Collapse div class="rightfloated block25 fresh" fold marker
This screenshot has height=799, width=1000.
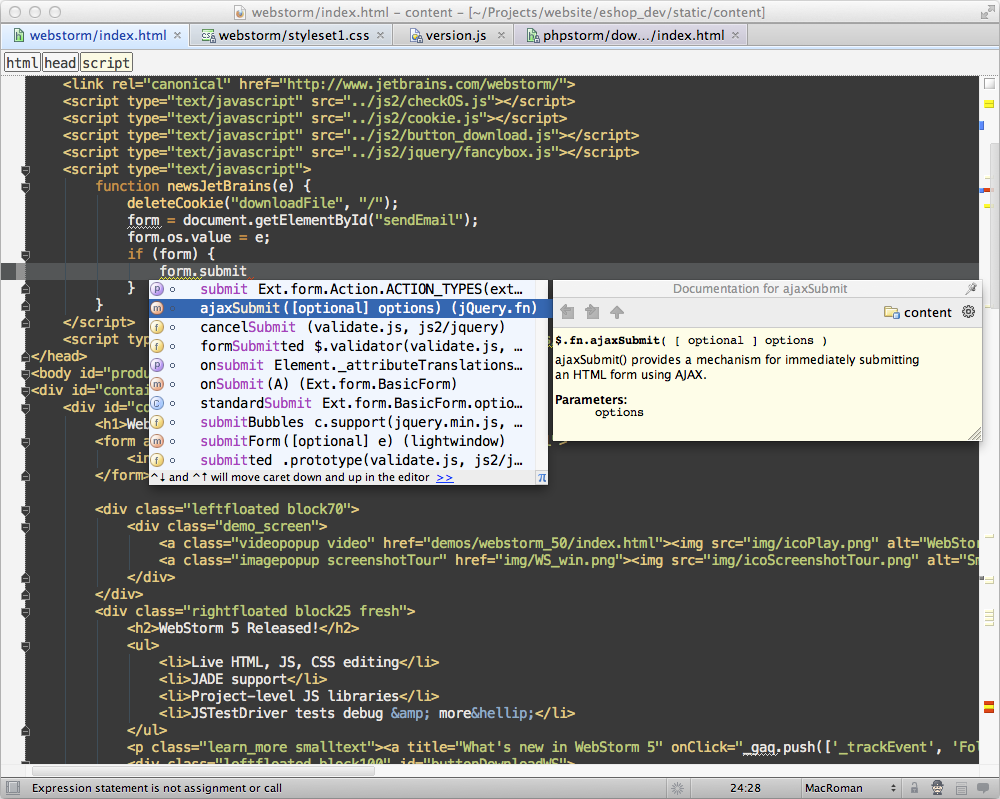click(26, 612)
